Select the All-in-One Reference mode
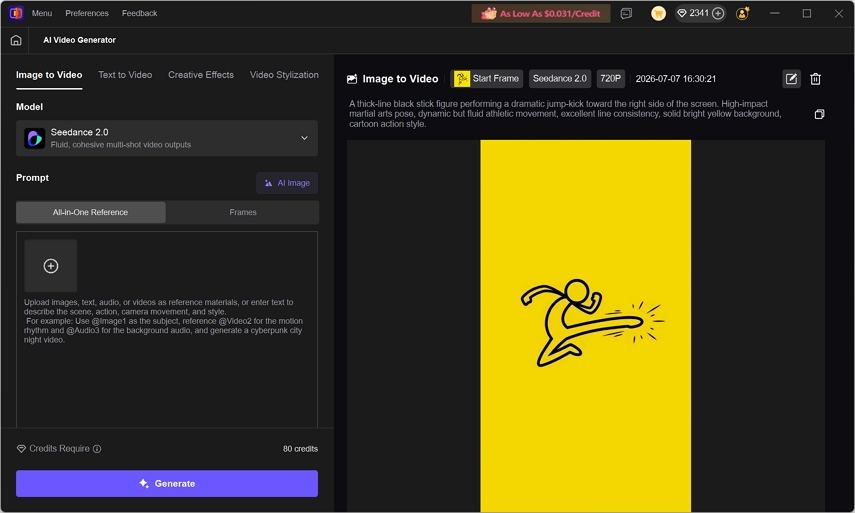The image size is (855, 513). 91,212
